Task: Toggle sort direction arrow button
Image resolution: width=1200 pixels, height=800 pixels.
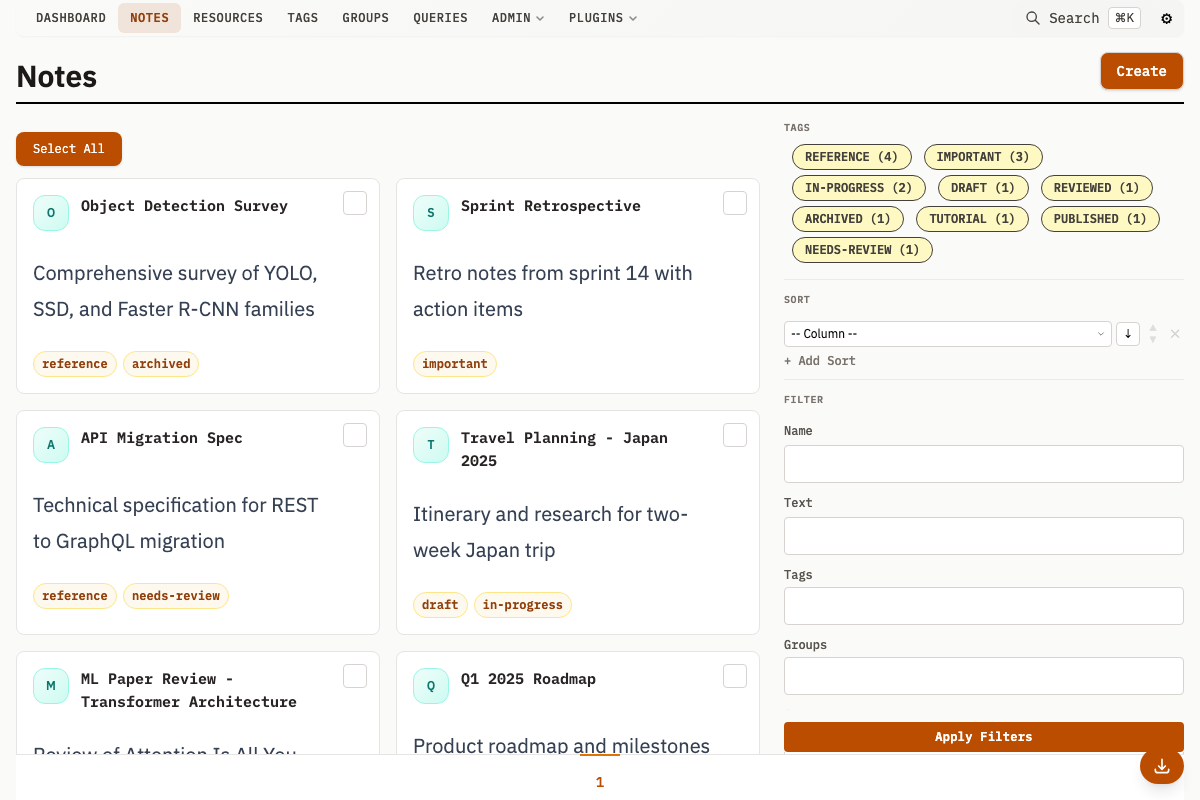Action: tap(1127, 334)
